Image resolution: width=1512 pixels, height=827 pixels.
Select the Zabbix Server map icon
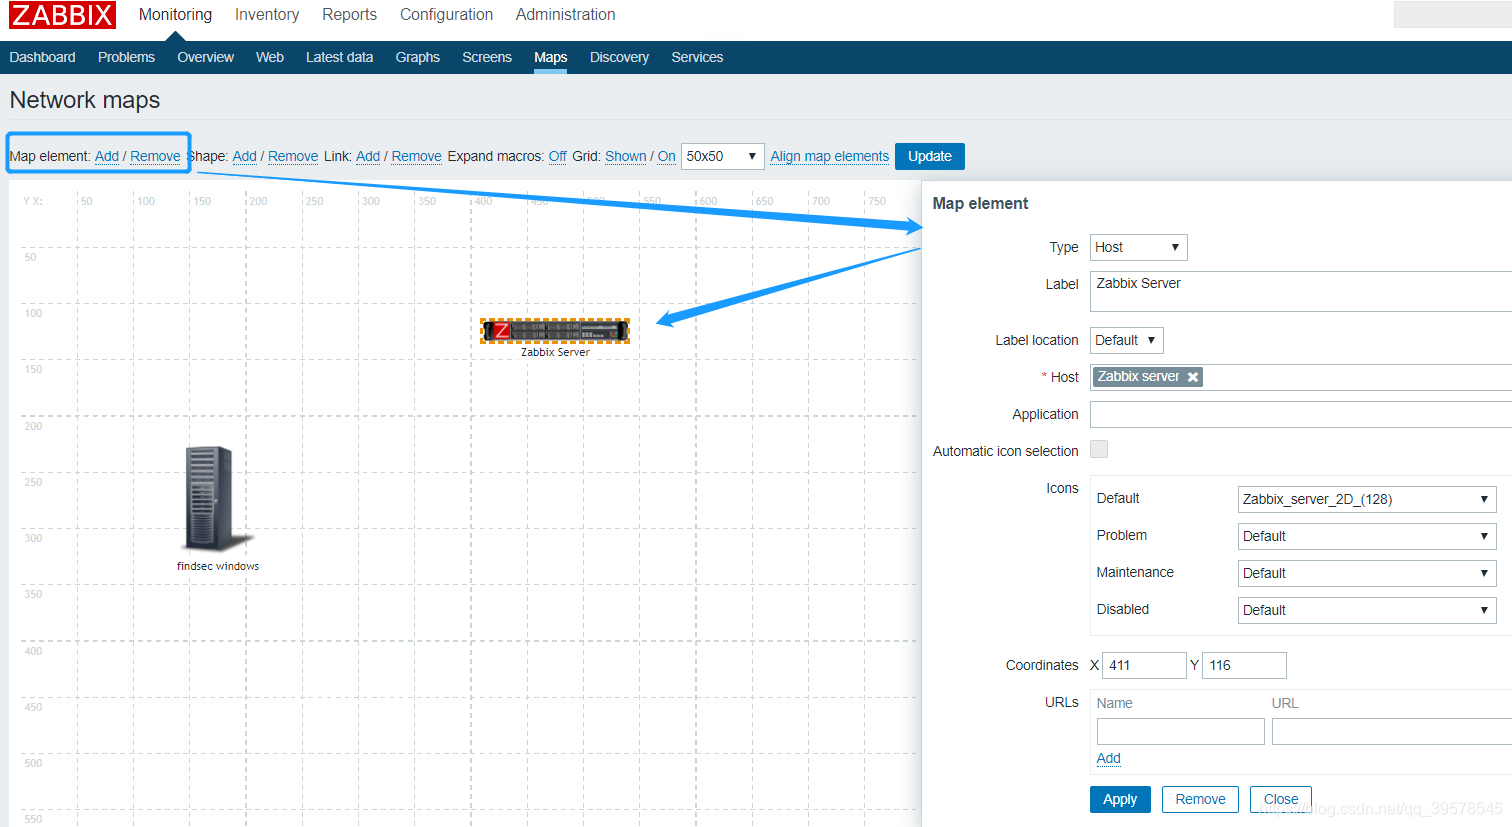click(x=555, y=331)
